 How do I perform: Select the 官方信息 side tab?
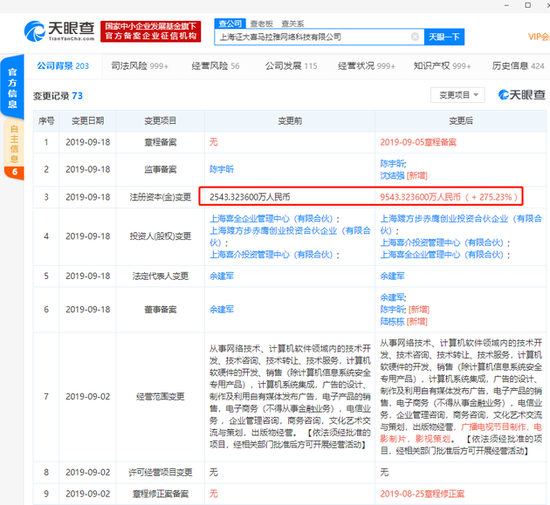tap(13, 88)
